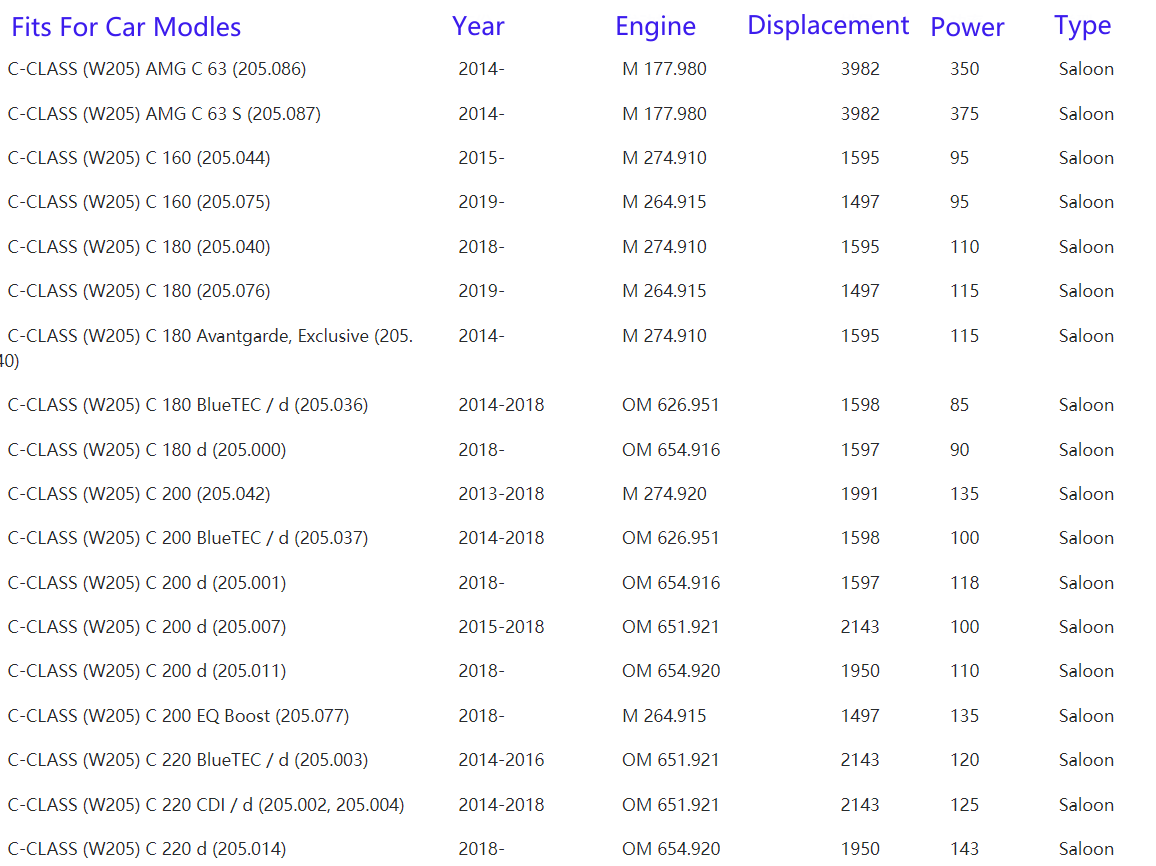This screenshot has height=866, width=1156.
Task: Click the AMG C 63 (205.086) model row
Action: point(157,69)
